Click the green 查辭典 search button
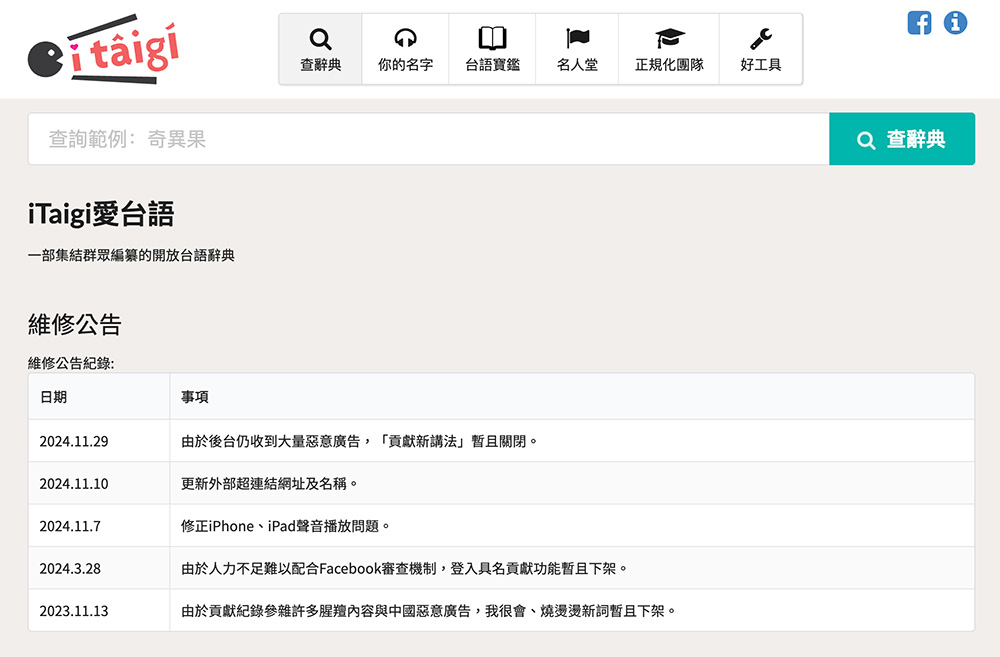The image size is (1000, 657). (x=902, y=139)
